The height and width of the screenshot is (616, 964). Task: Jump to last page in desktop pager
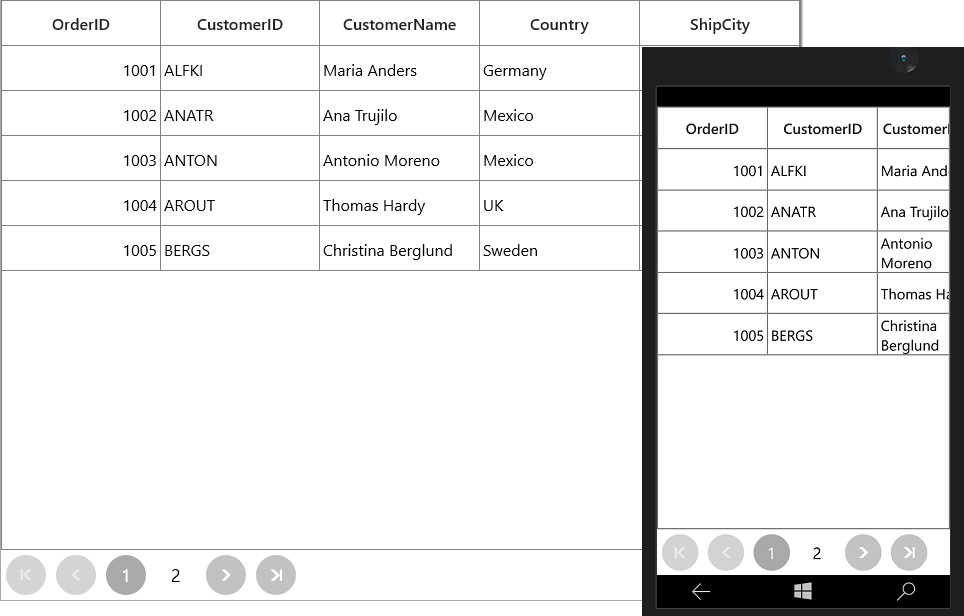click(x=276, y=575)
